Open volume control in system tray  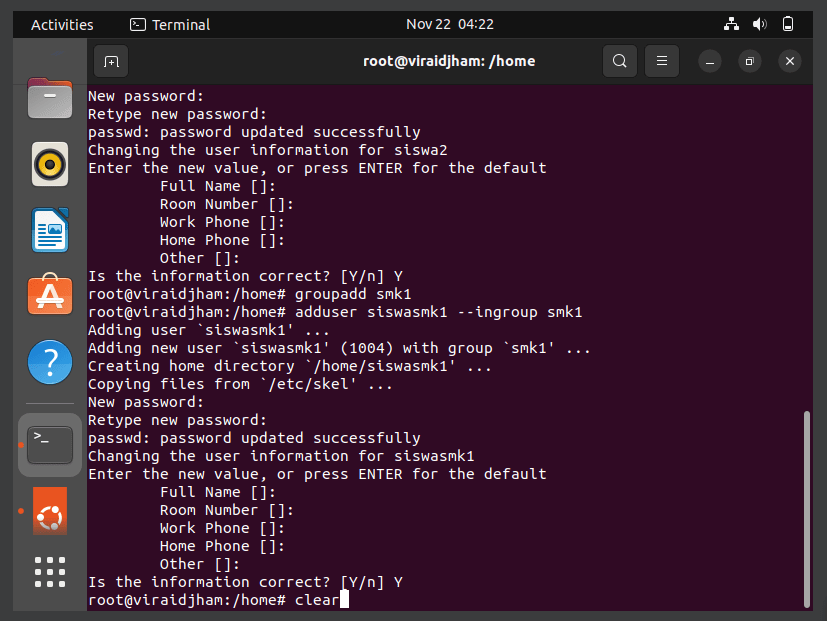[x=759, y=24]
